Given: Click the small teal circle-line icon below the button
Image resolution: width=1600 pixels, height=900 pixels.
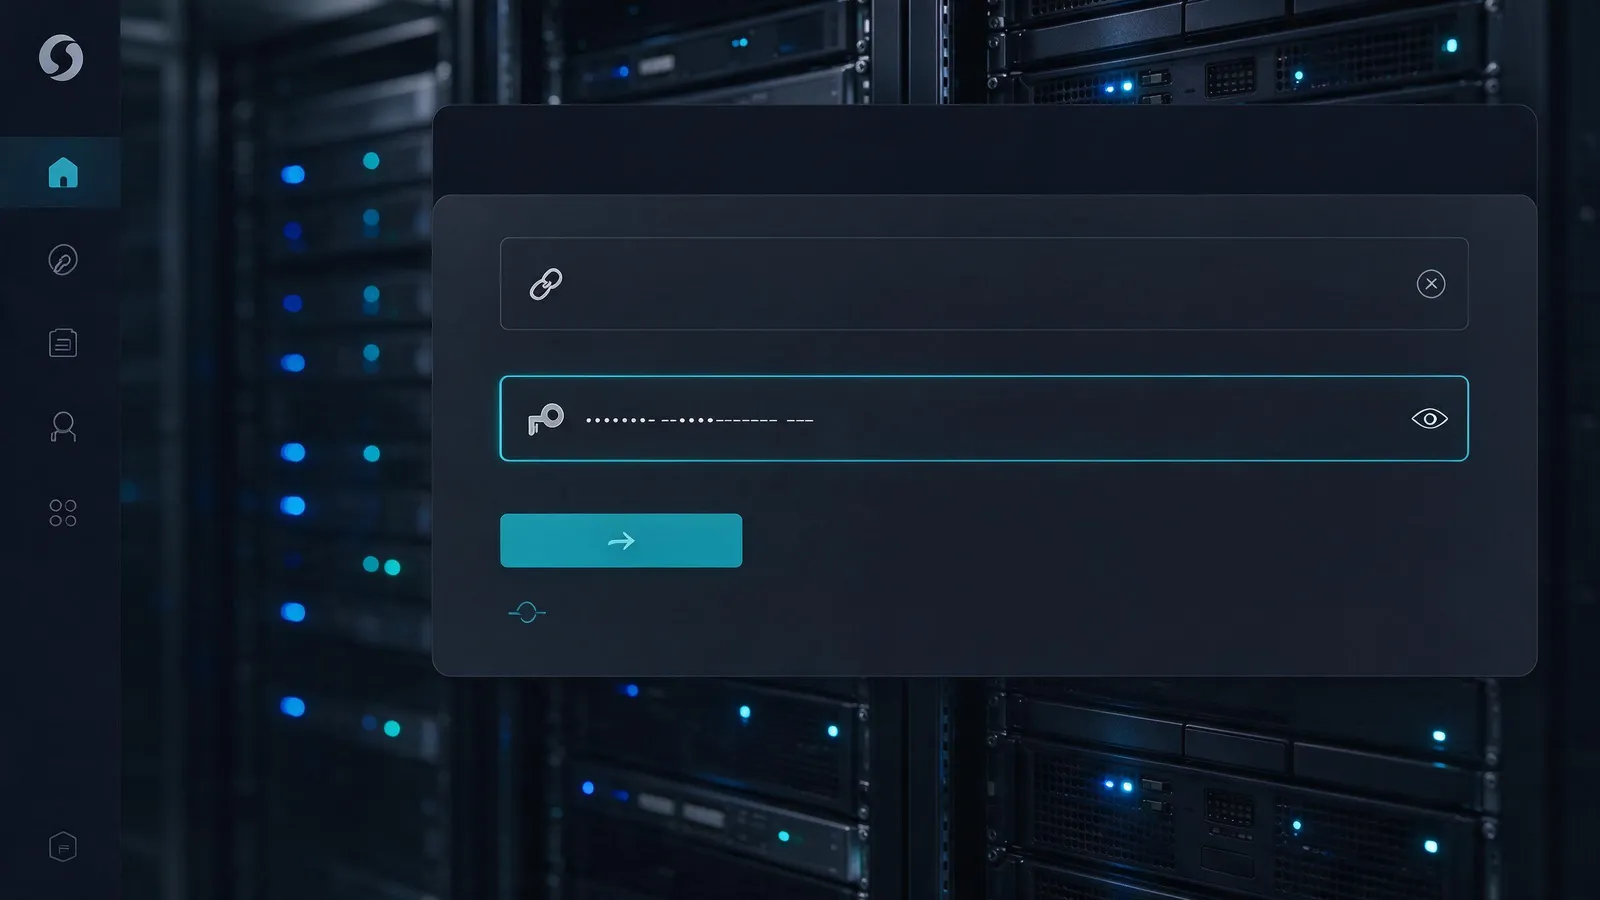Looking at the screenshot, I should coord(527,612).
